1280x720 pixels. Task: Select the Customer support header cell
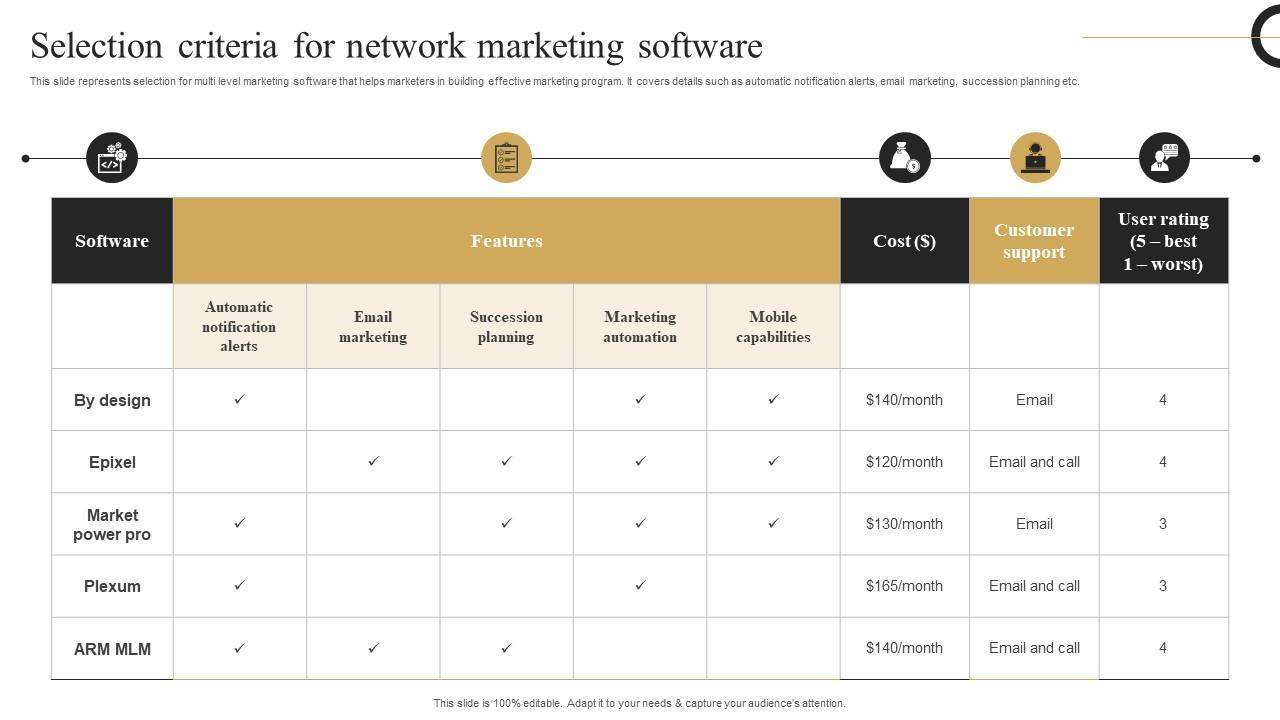coord(1034,241)
